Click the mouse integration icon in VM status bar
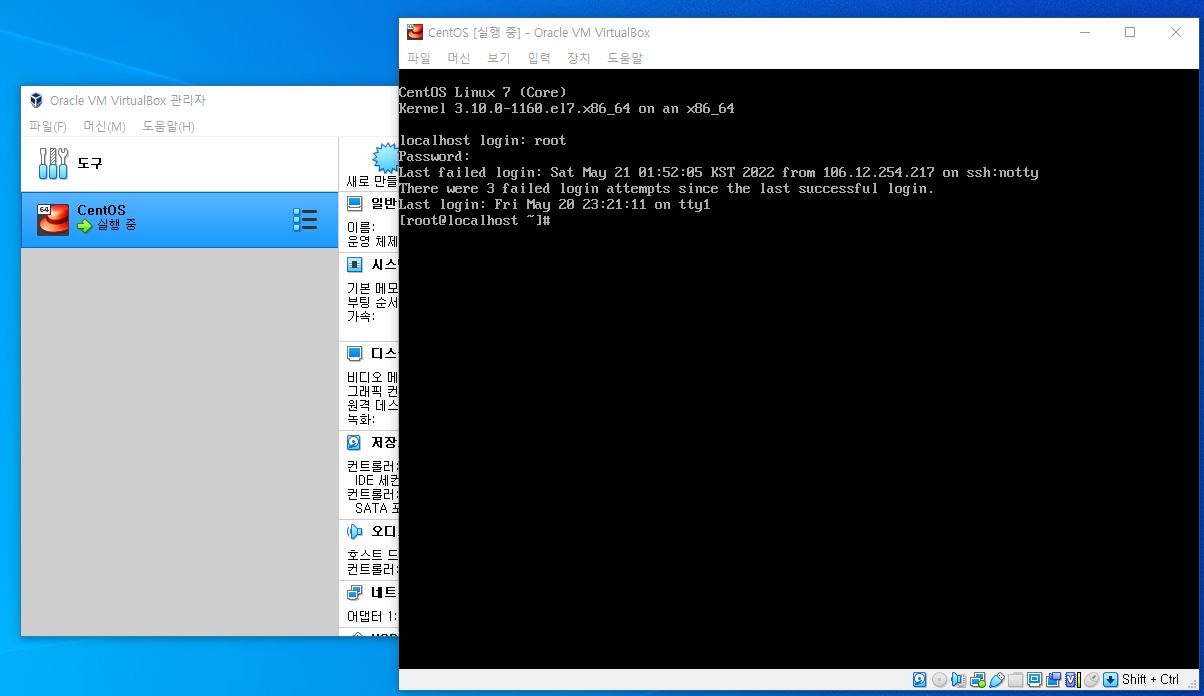This screenshot has width=1204, height=696. 1092,680
